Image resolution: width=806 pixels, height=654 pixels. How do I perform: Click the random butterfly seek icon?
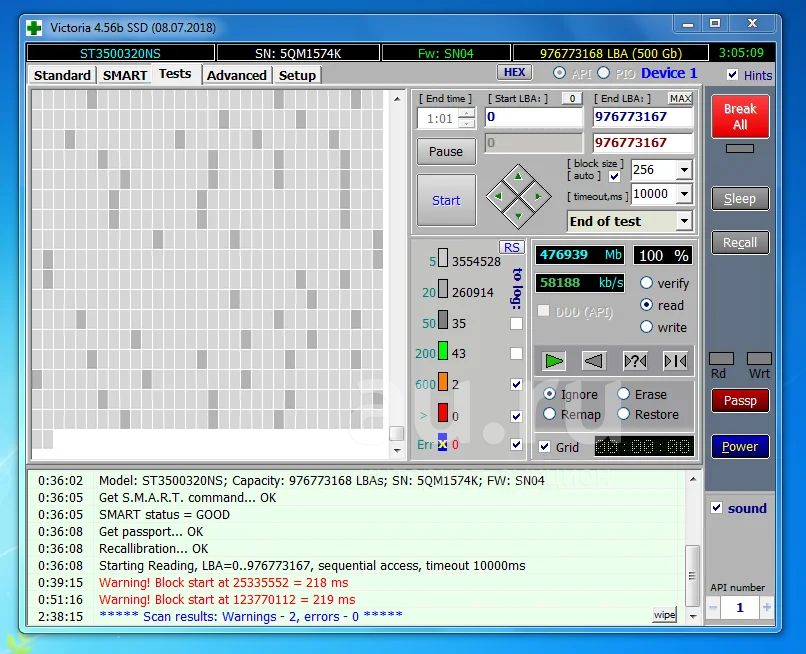635,361
